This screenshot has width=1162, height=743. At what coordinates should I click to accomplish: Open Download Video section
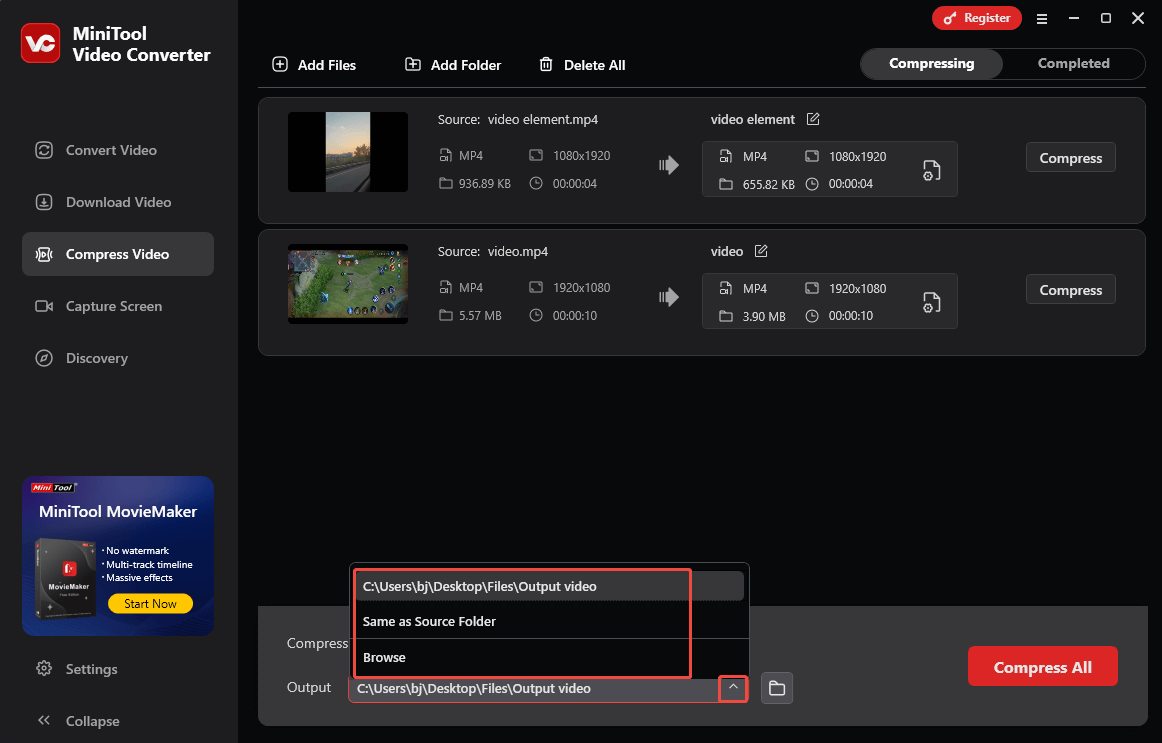[x=118, y=202]
